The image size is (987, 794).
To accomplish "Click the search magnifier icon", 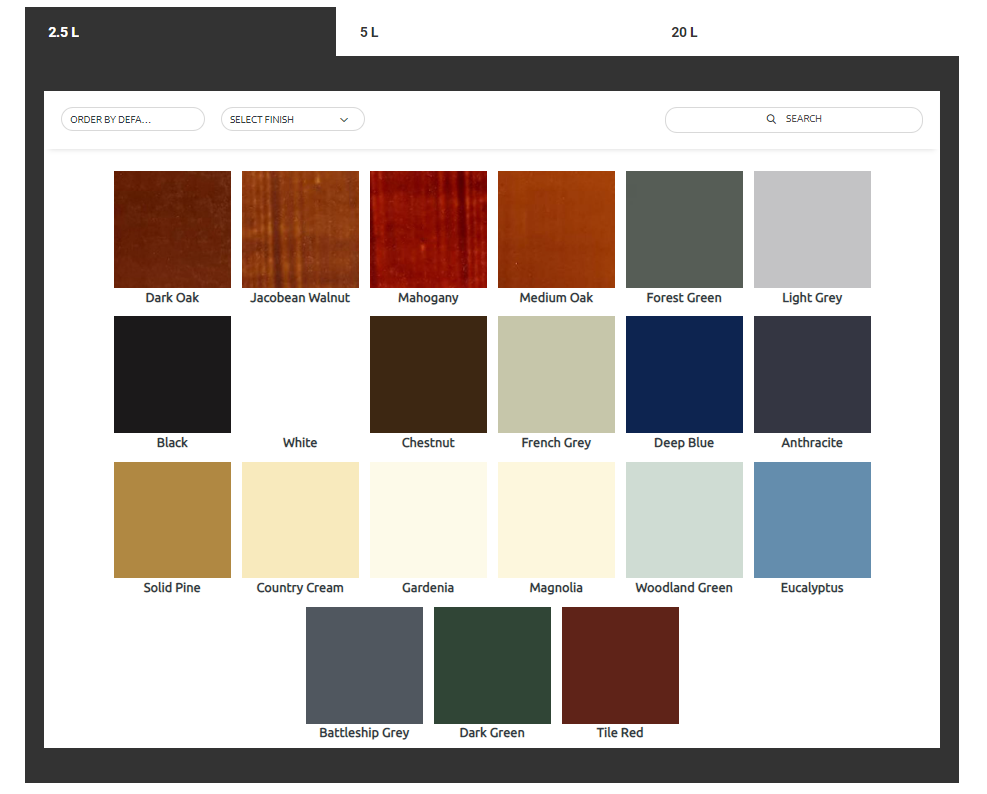I will (771, 119).
